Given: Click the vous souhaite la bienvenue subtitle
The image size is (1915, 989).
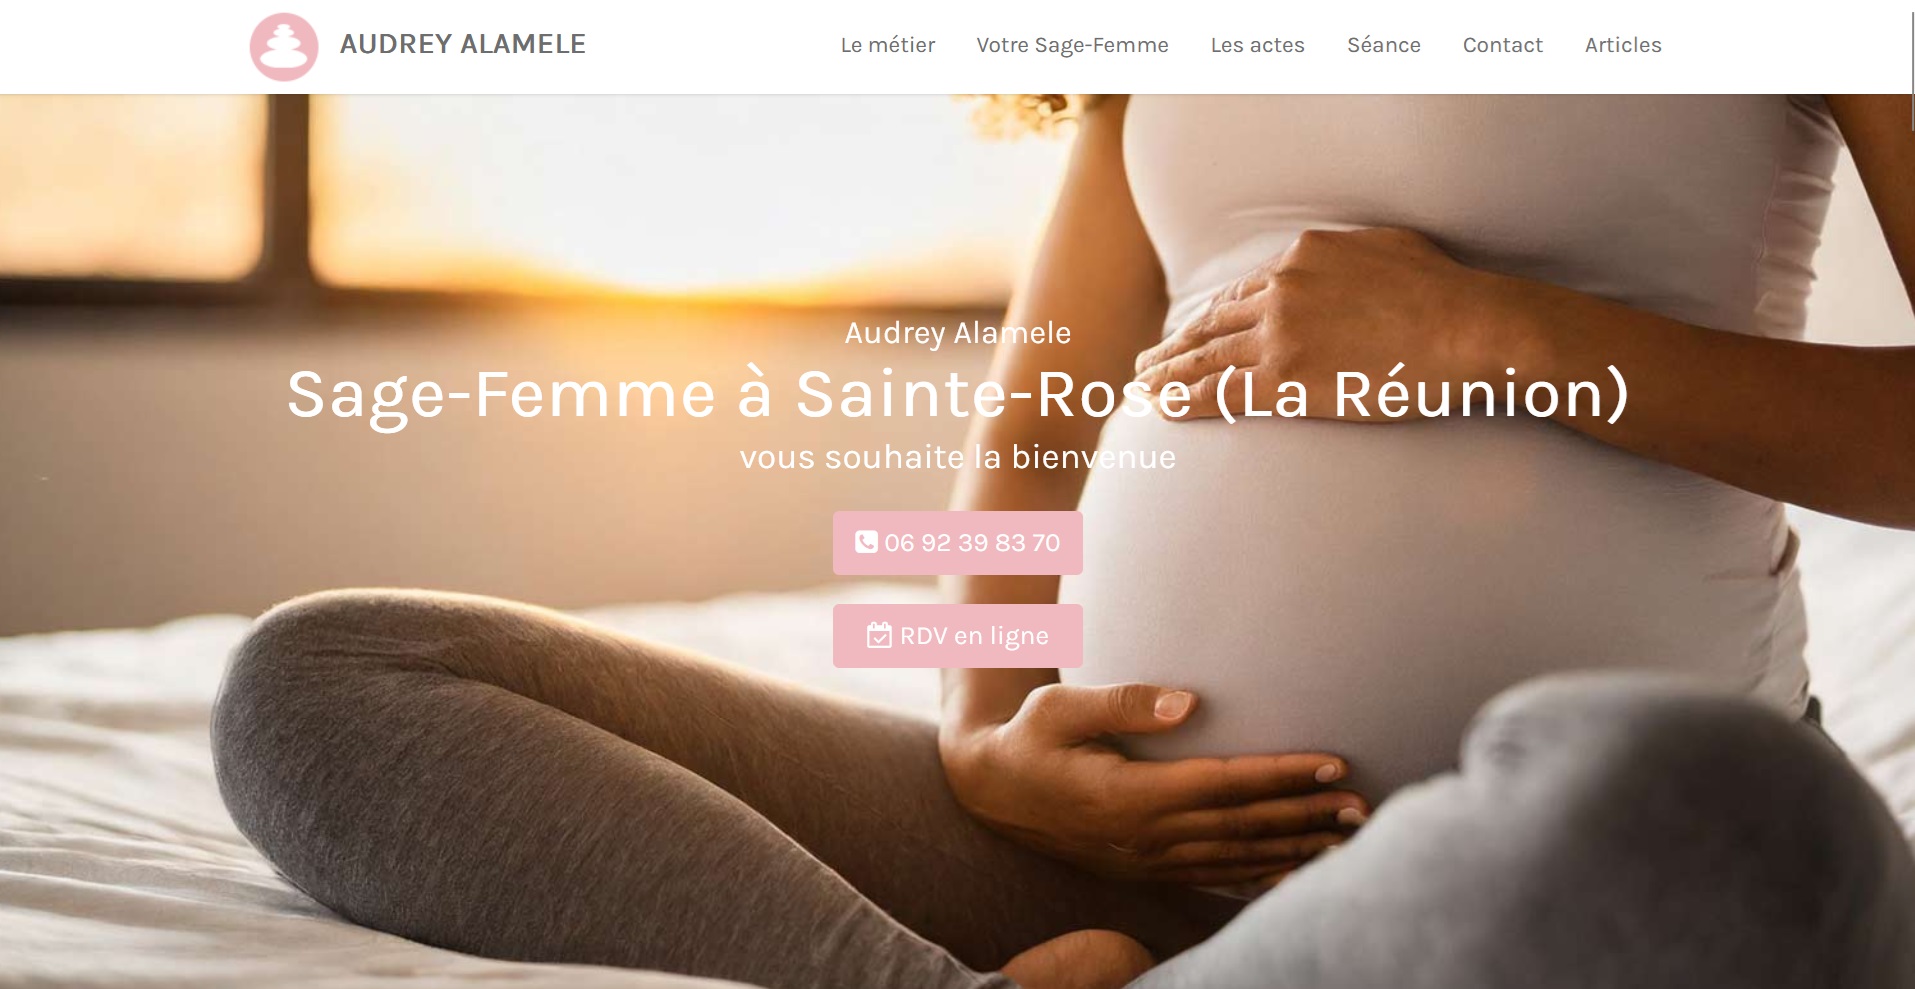Looking at the screenshot, I should (x=958, y=457).
